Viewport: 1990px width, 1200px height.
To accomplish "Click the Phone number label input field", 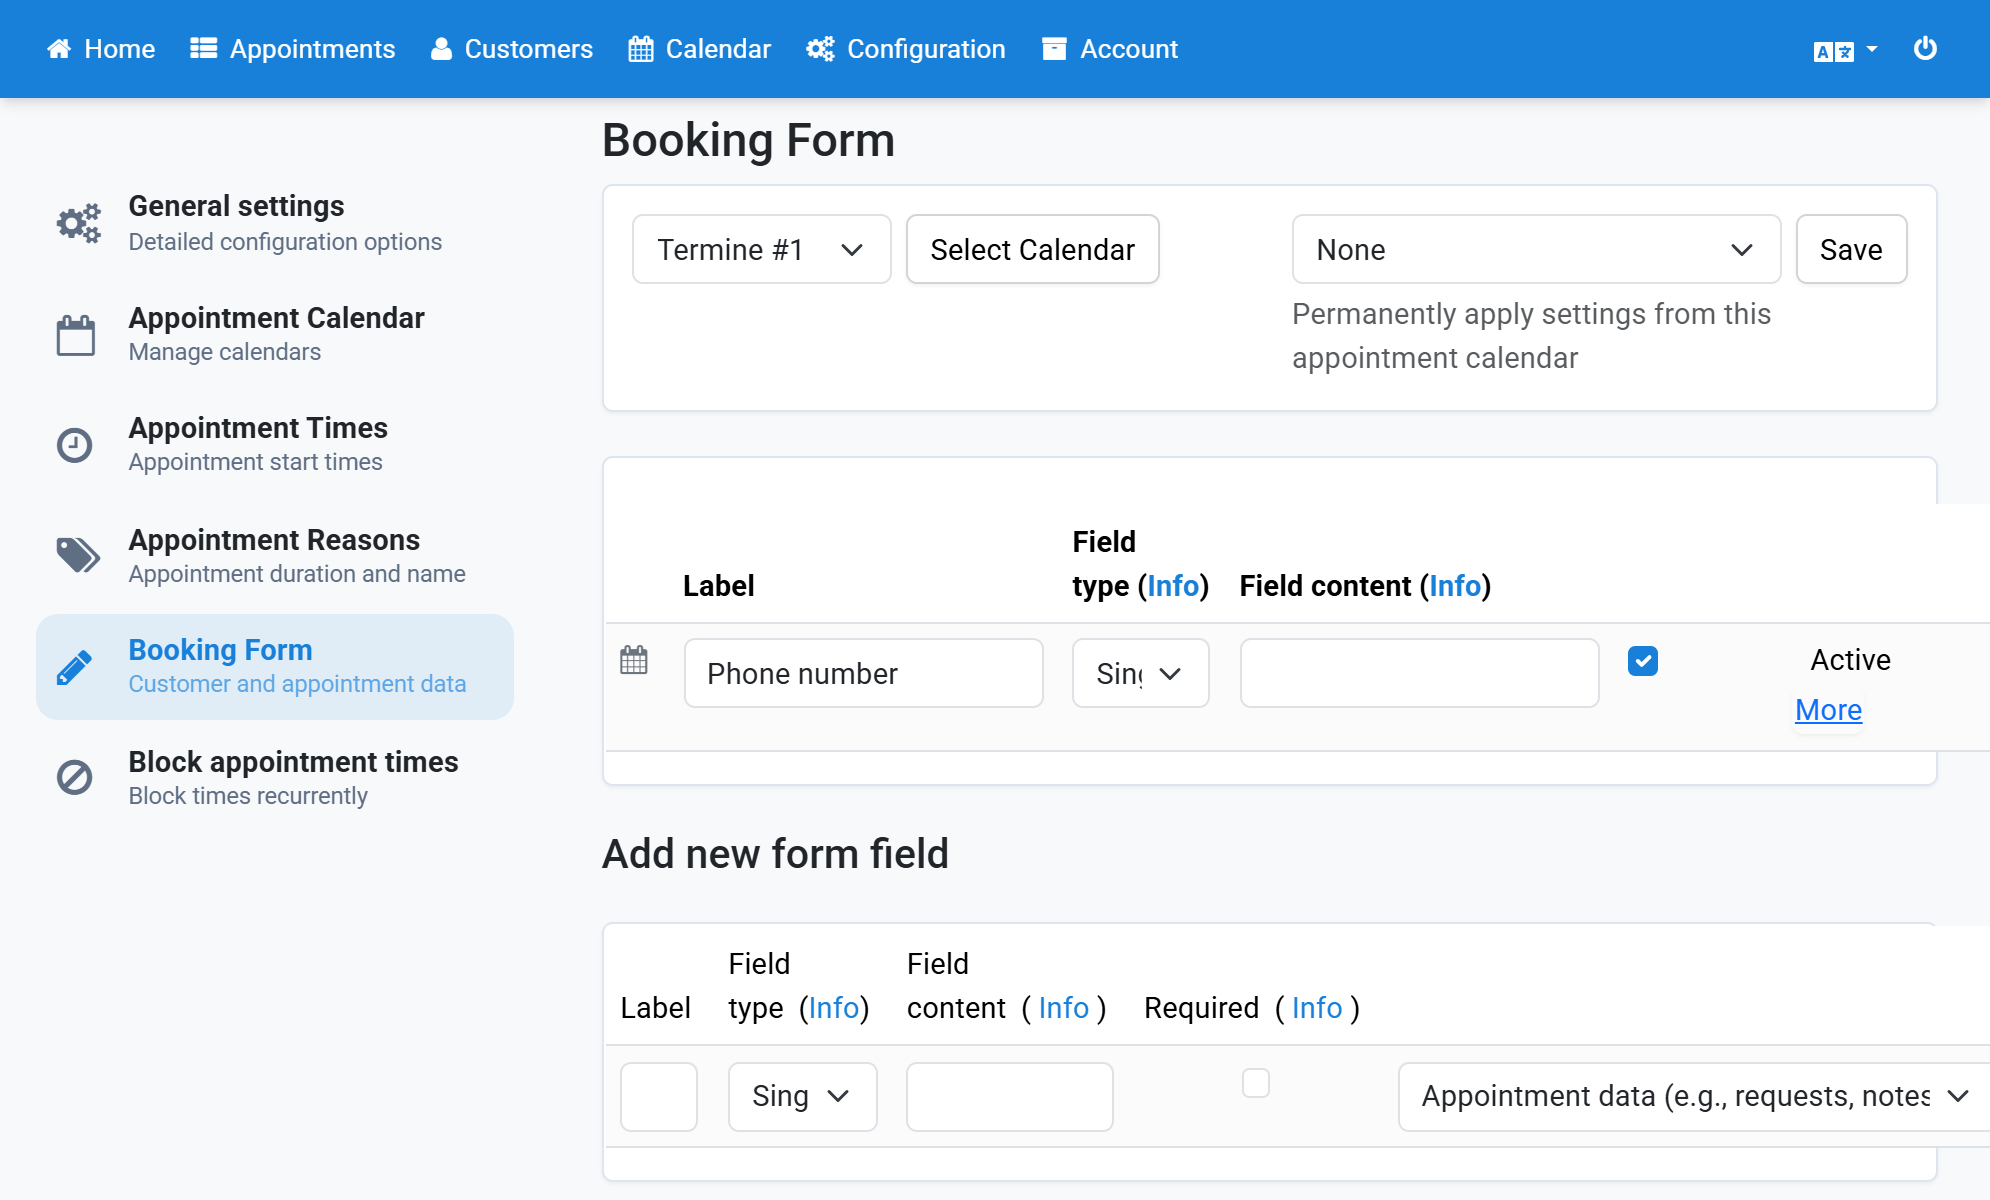I will [x=864, y=673].
